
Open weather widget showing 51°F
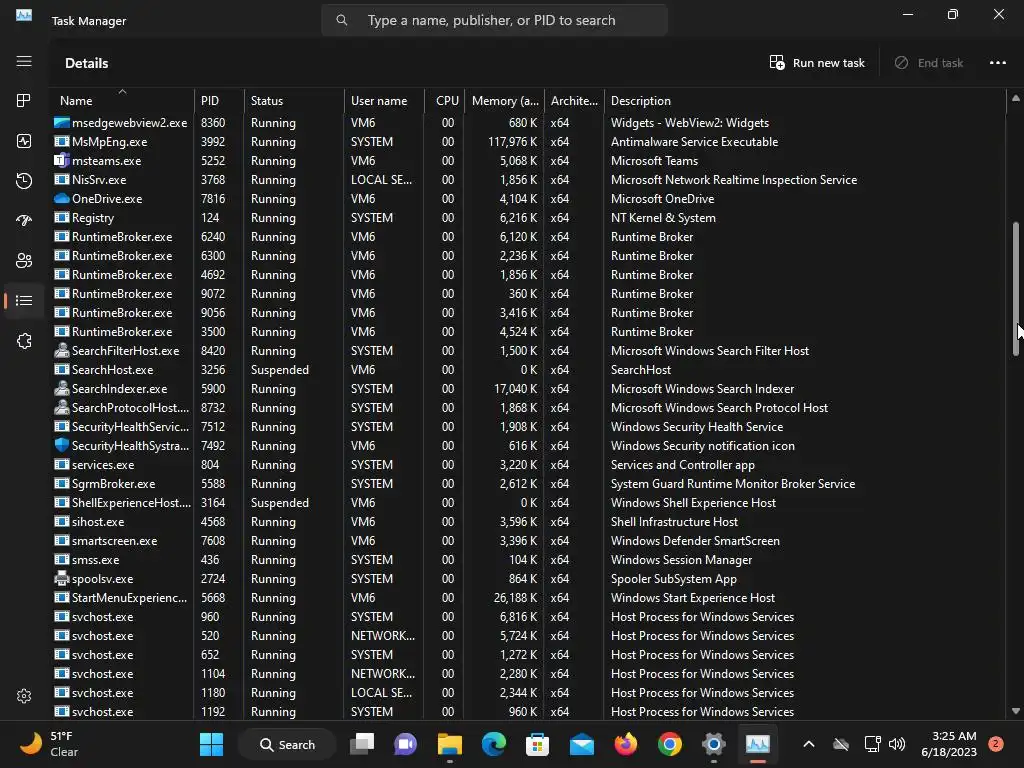pyautogui.click(x=48, y=744)
